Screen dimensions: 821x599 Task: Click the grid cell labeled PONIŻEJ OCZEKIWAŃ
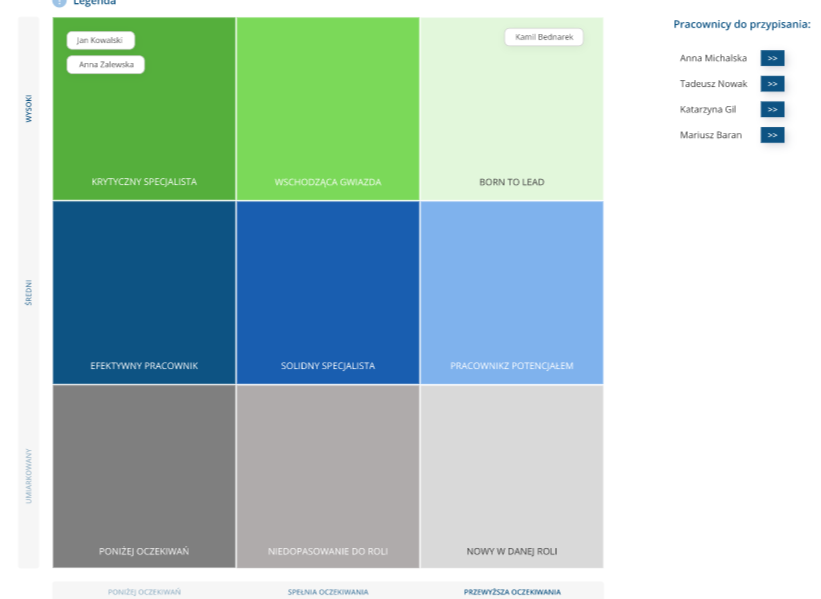144,476
